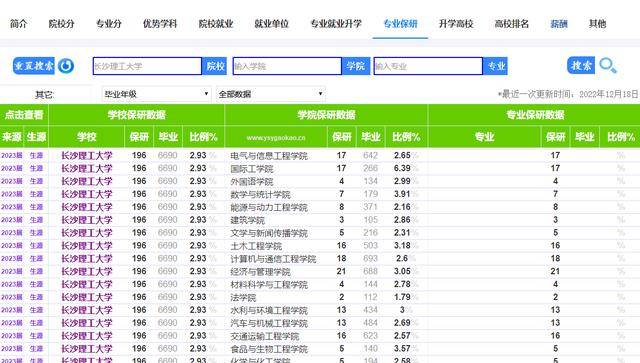Click the 点击查看 header cell
The image size is (640, 363).
click(24, 115)
